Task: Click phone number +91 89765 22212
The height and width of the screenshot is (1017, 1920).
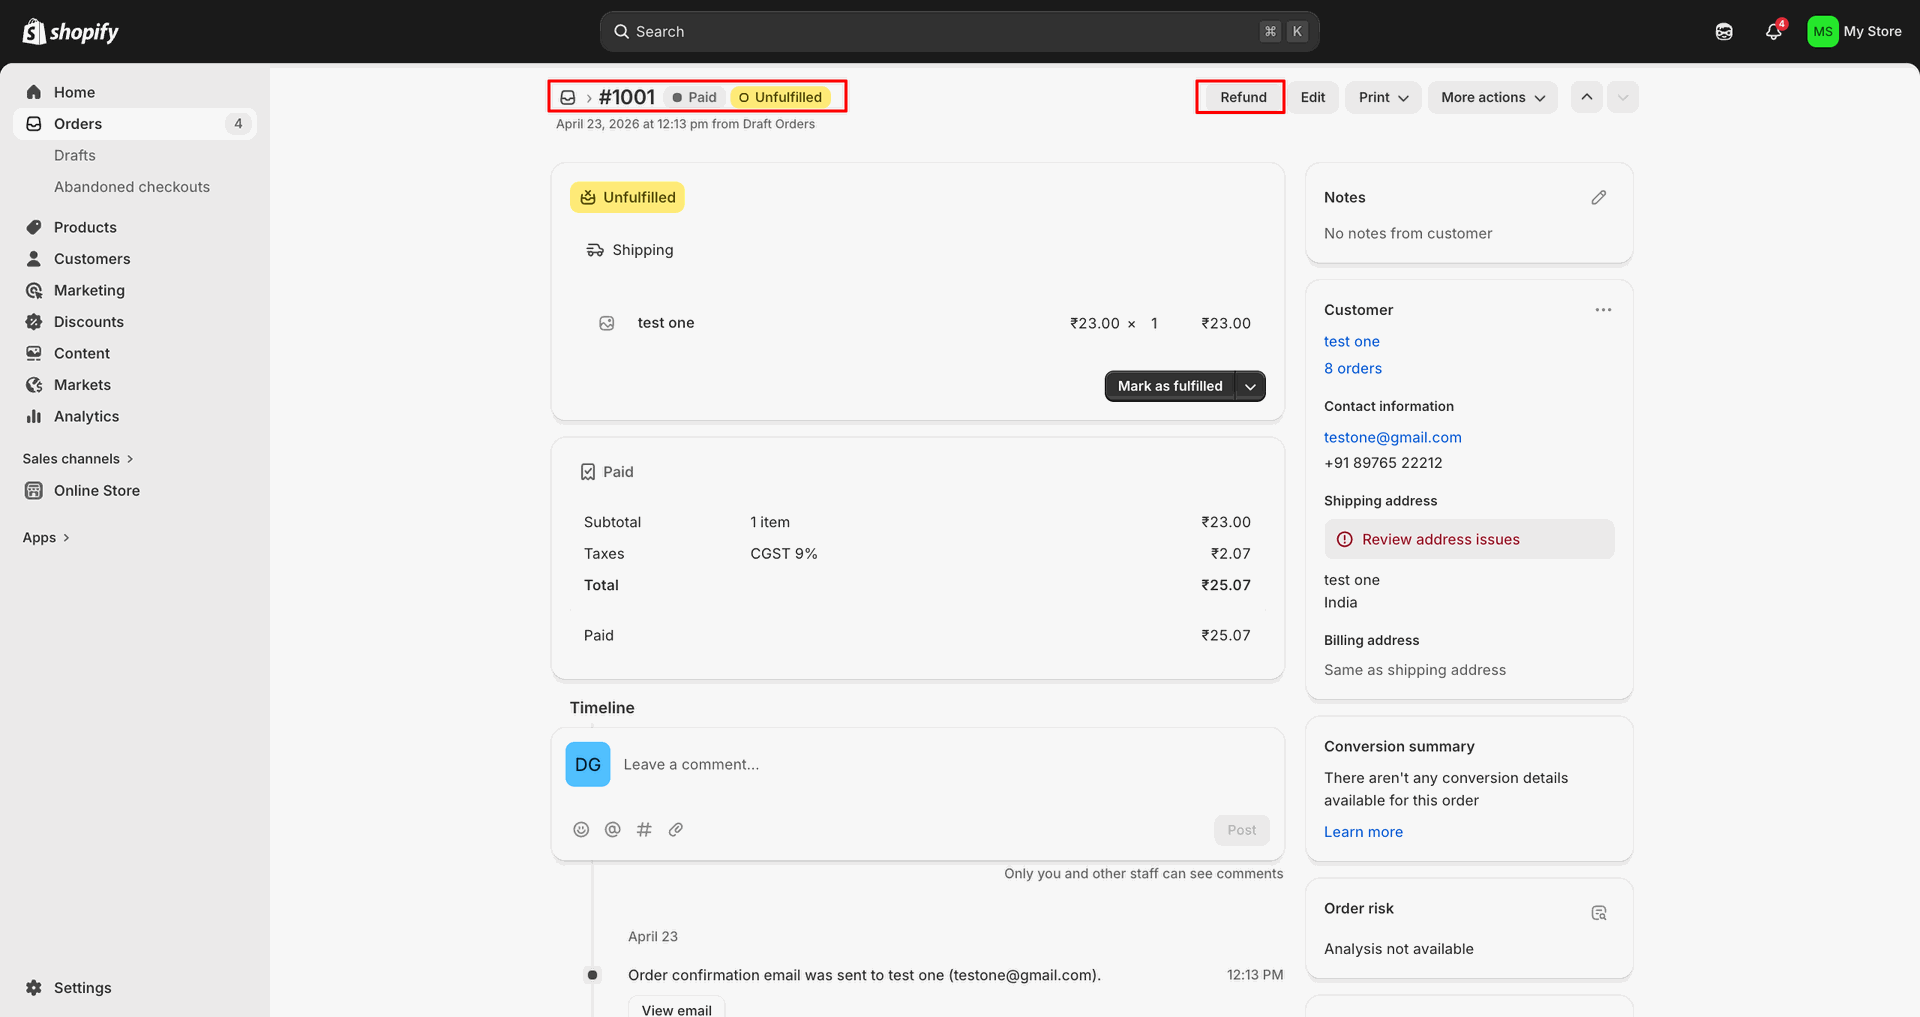Action: click(x=1383, y=463)
